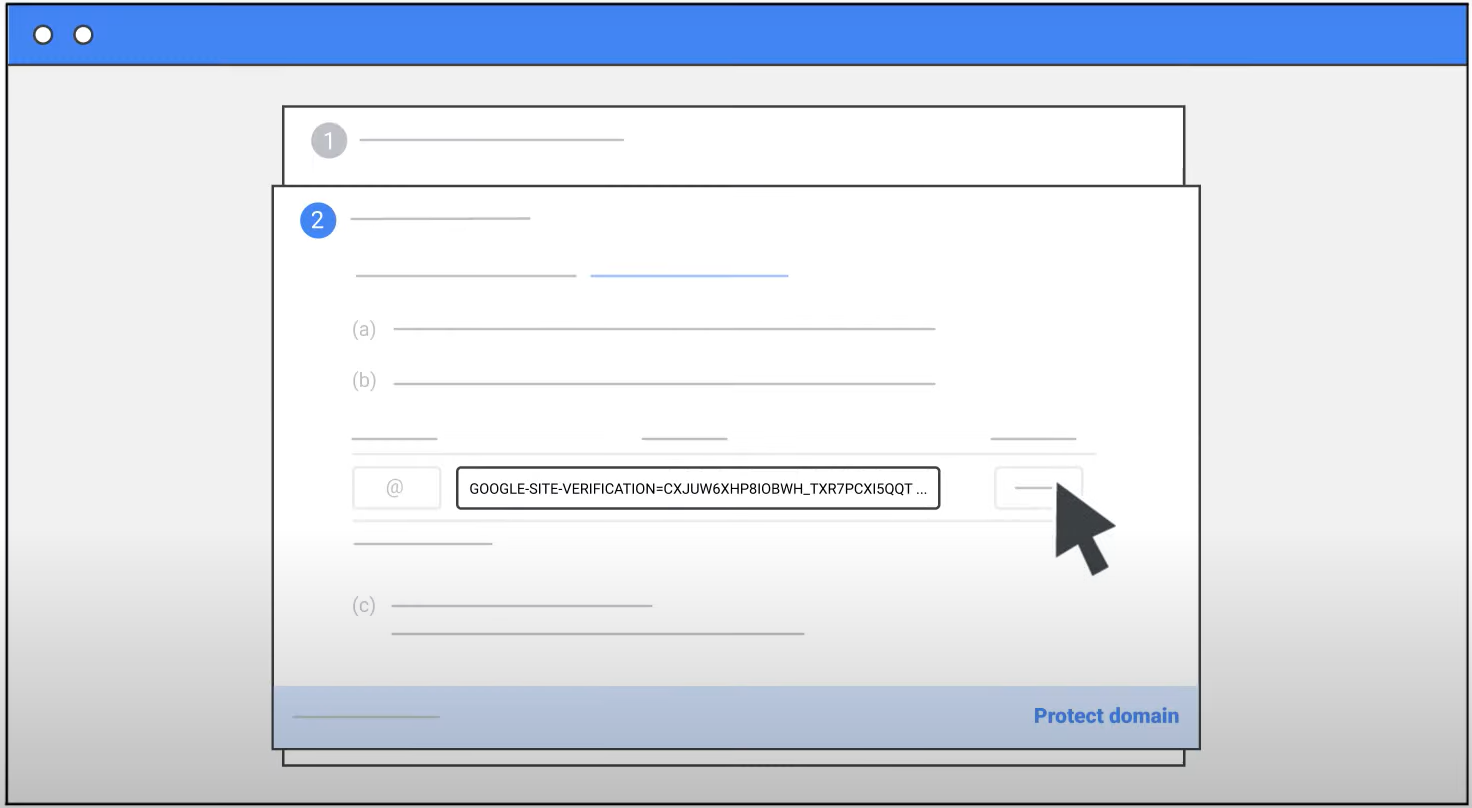Expand item (c) details
The height and width of the screenshot is (808, 1472).
(x=364, y=605)
